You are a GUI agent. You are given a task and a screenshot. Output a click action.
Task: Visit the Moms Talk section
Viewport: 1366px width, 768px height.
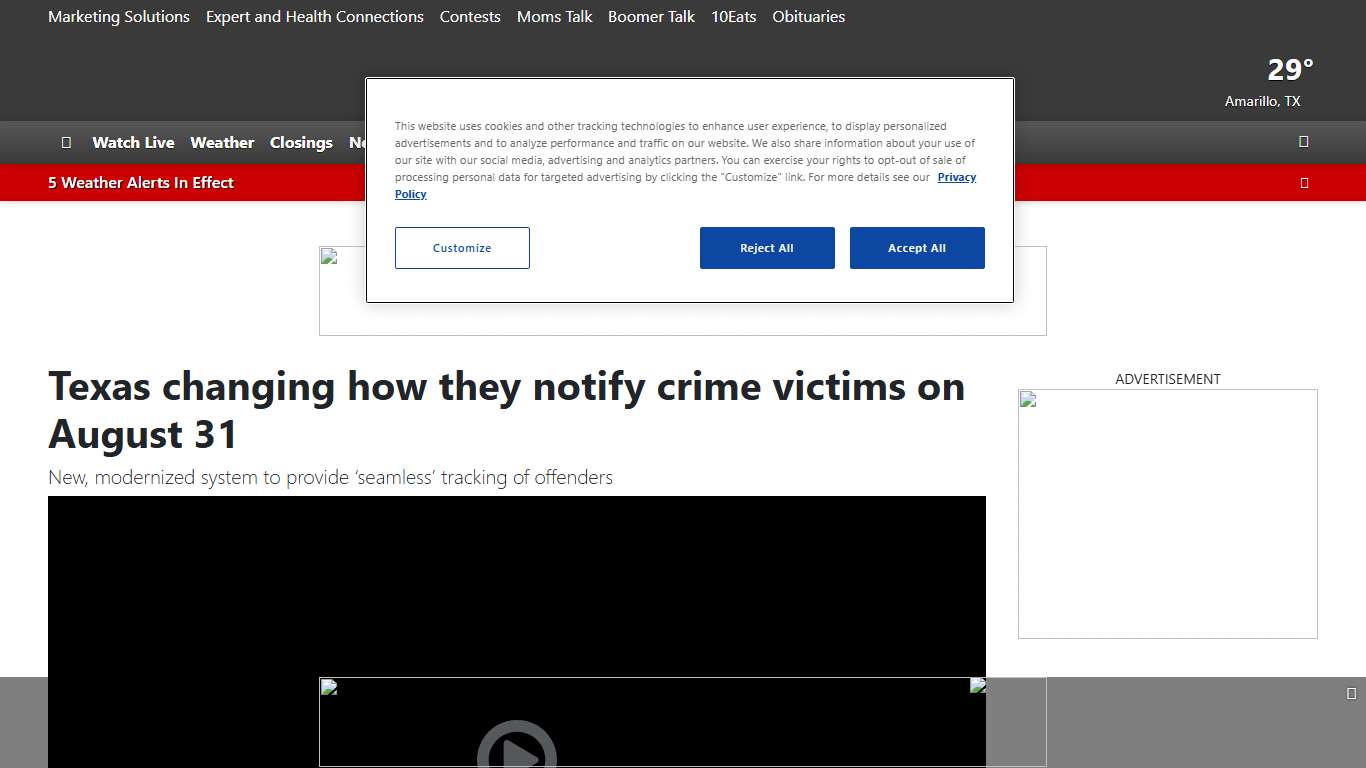click(554, 17)
